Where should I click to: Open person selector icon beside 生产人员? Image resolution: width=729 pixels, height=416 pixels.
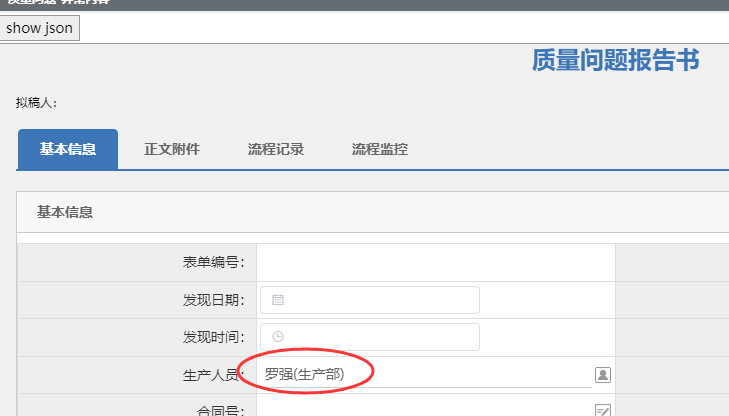point(603,375)
